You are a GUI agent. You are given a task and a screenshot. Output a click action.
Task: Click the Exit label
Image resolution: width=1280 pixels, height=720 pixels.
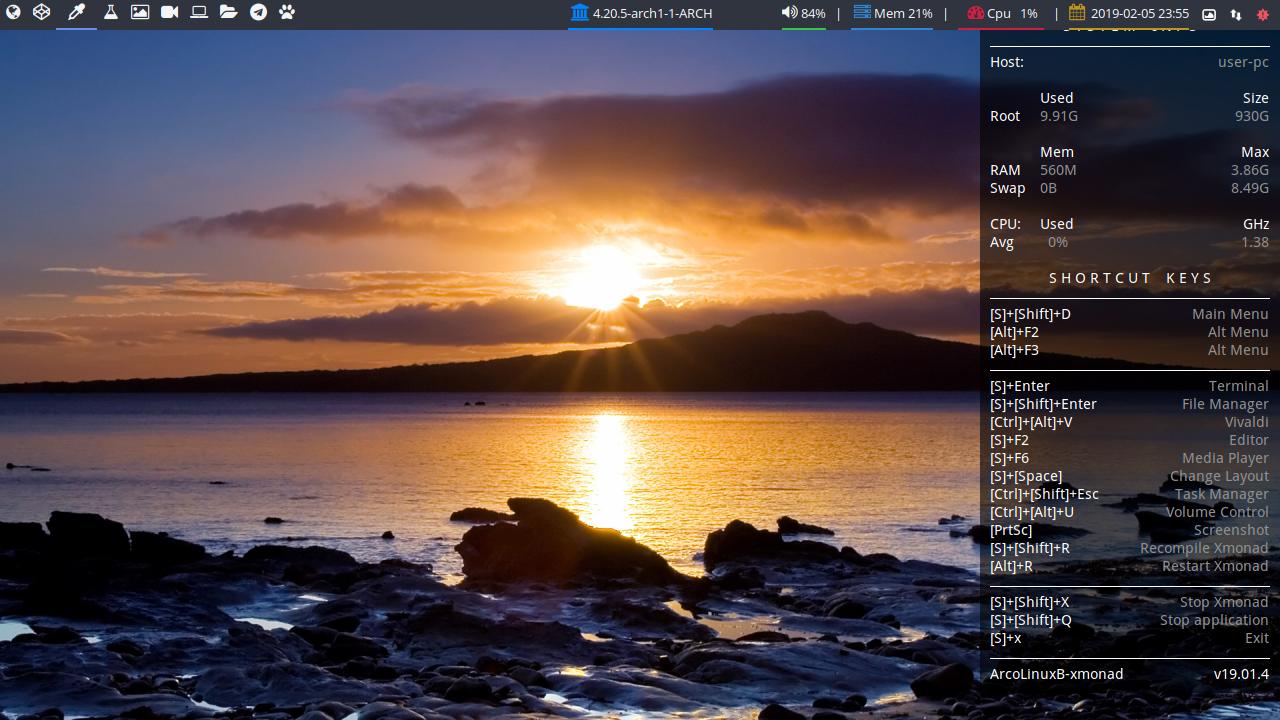click(x=1257, y=638)
